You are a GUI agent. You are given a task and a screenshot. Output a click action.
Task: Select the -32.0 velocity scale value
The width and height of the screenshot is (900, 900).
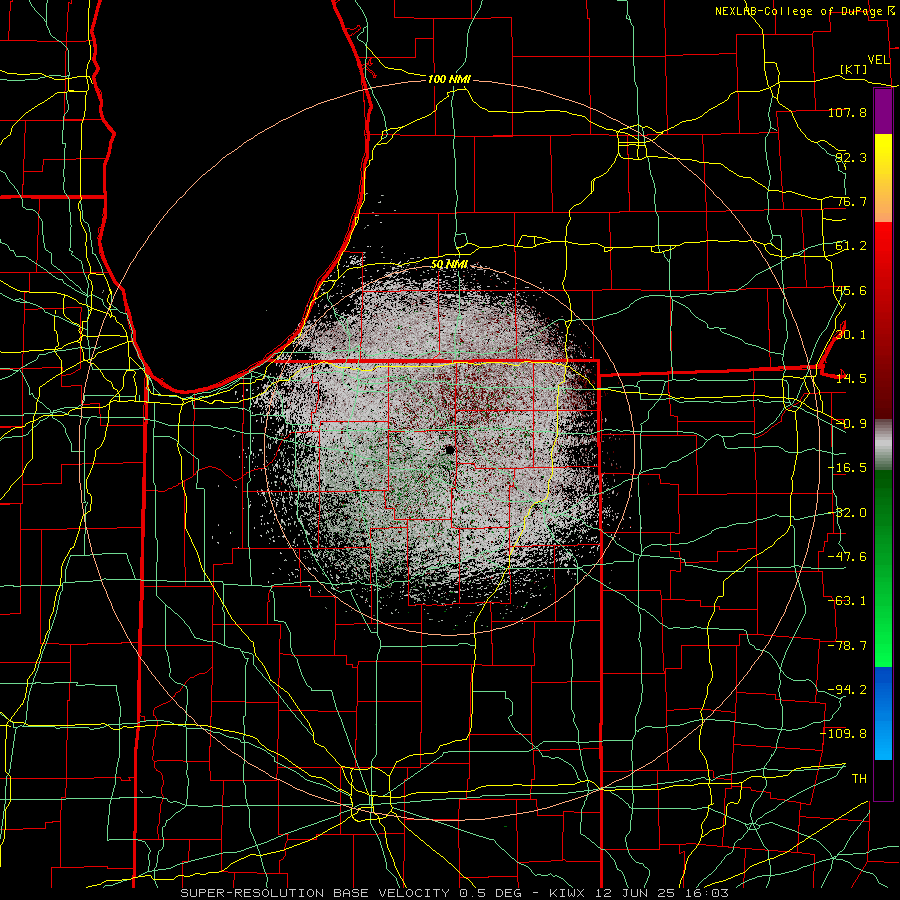[847, 513]
